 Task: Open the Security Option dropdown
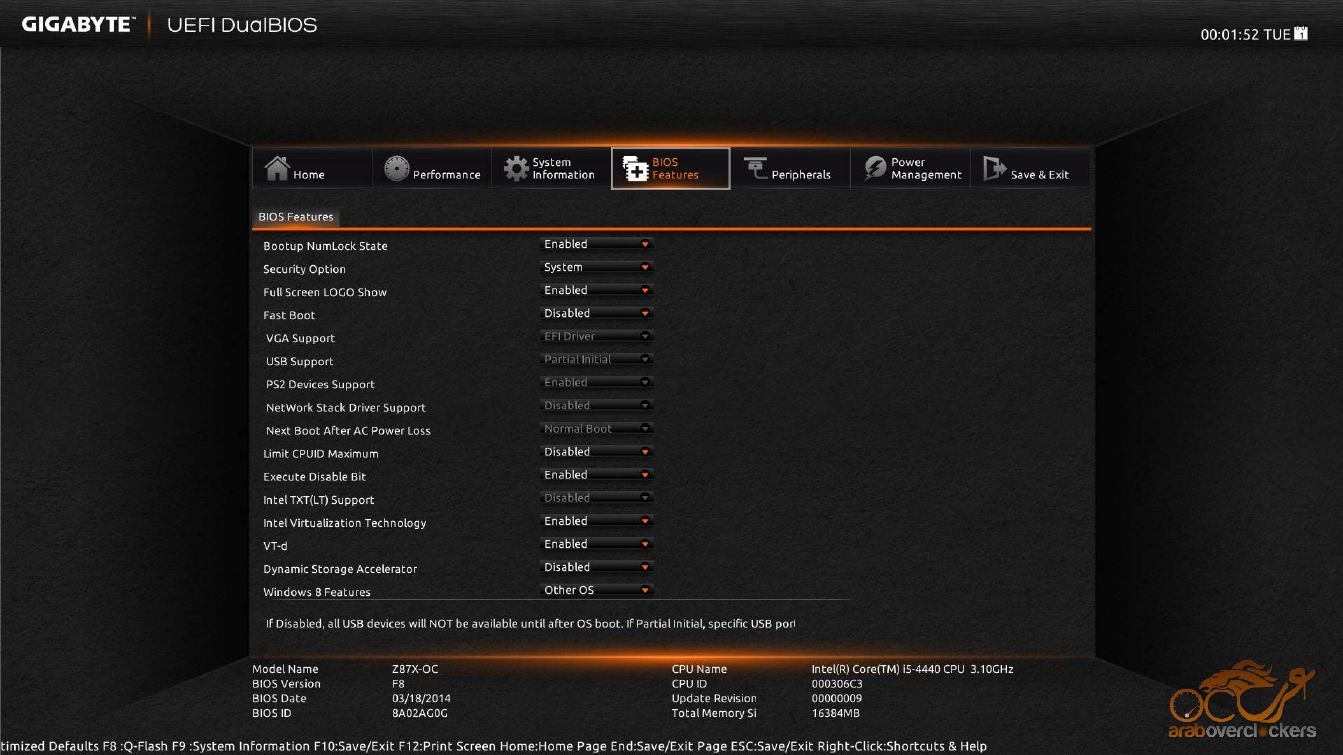(x=597, y=268)
